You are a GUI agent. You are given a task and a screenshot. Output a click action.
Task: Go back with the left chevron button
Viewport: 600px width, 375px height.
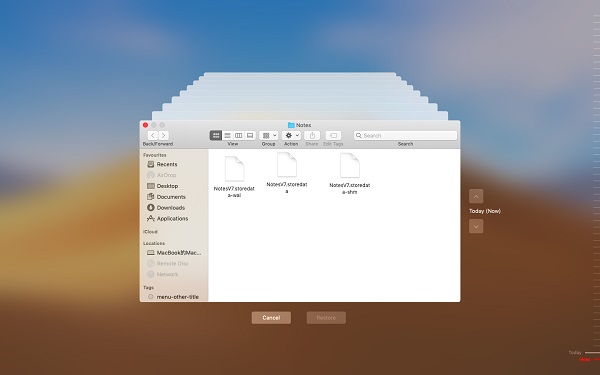(x=153, y=135)
